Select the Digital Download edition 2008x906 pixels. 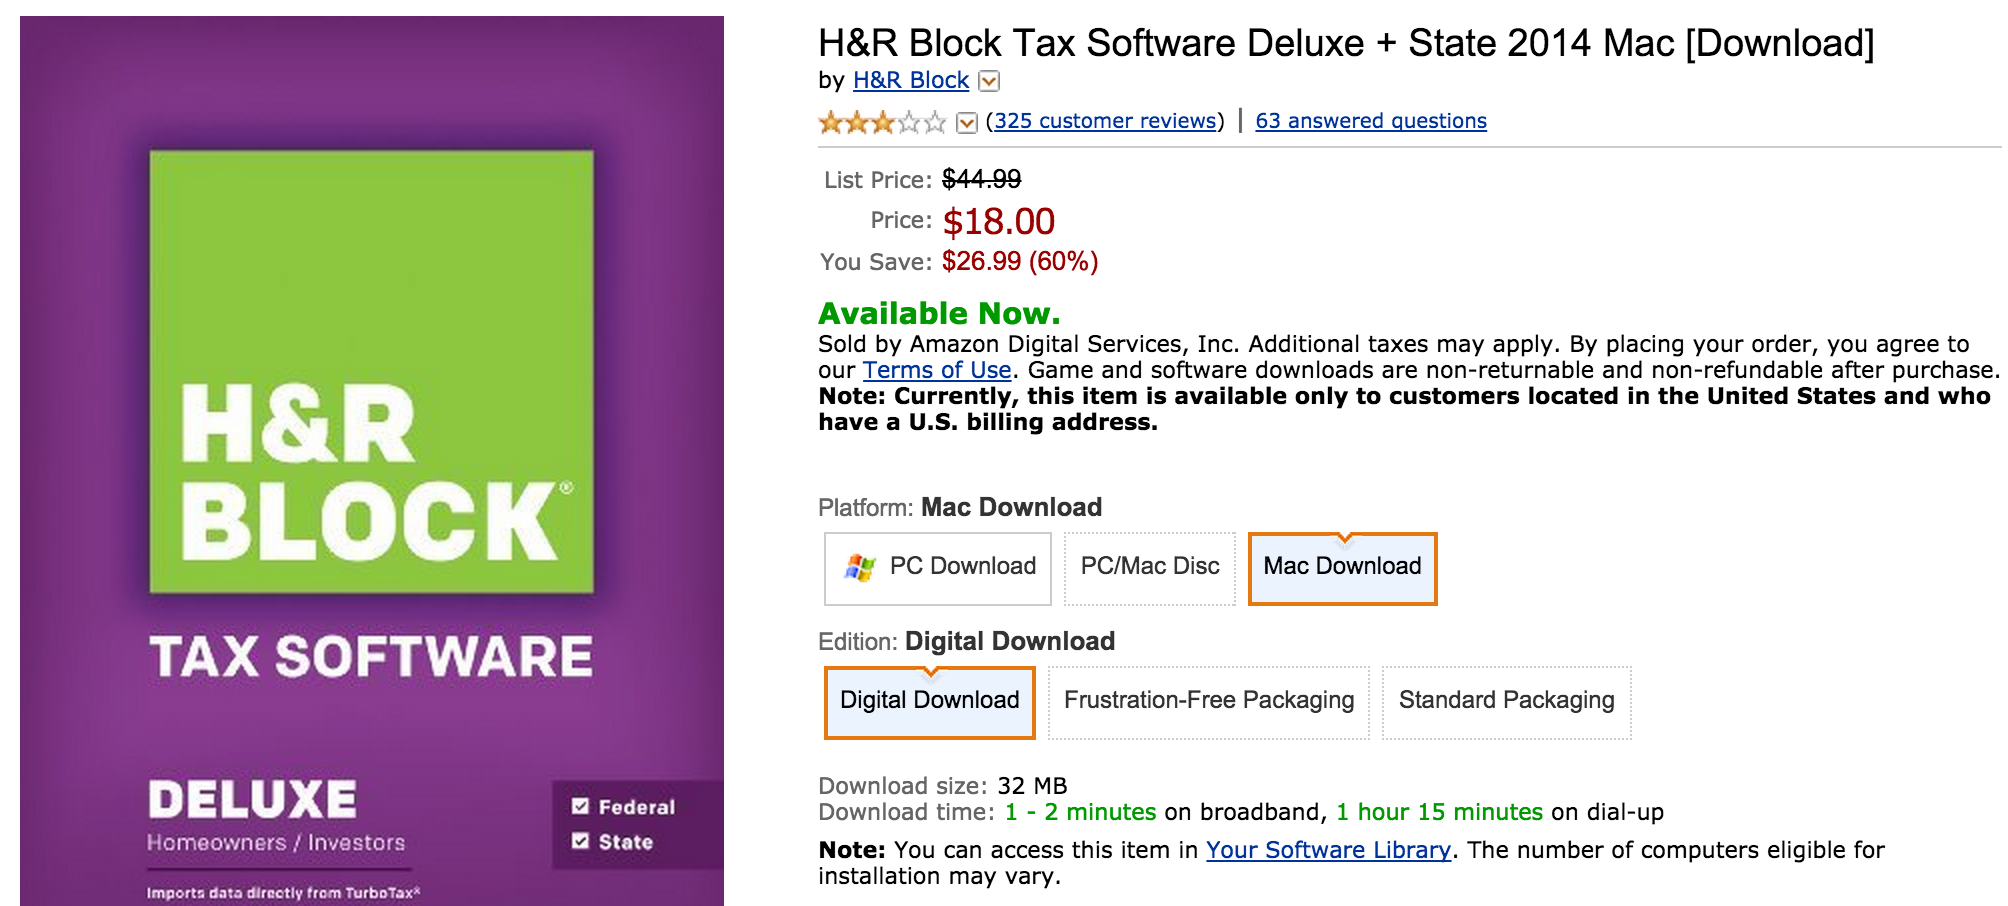point(928,700)
